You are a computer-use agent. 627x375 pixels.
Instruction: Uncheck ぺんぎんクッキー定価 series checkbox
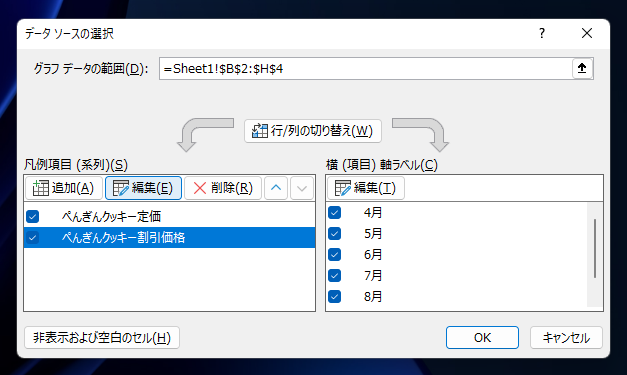pos(33,217)
